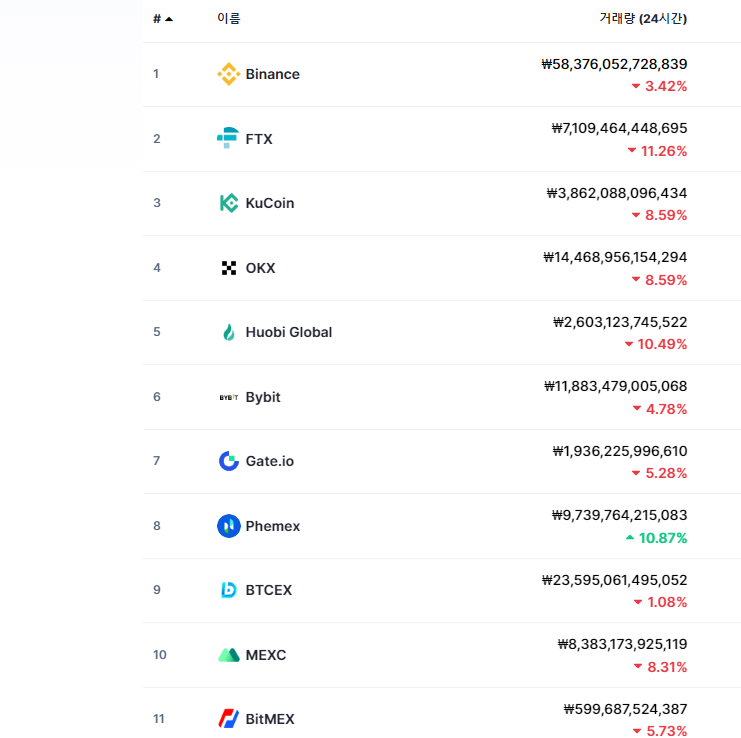Screen dimensions: 741x738
Task: Click the Phemex logo icon
Action: pos(228,526)
